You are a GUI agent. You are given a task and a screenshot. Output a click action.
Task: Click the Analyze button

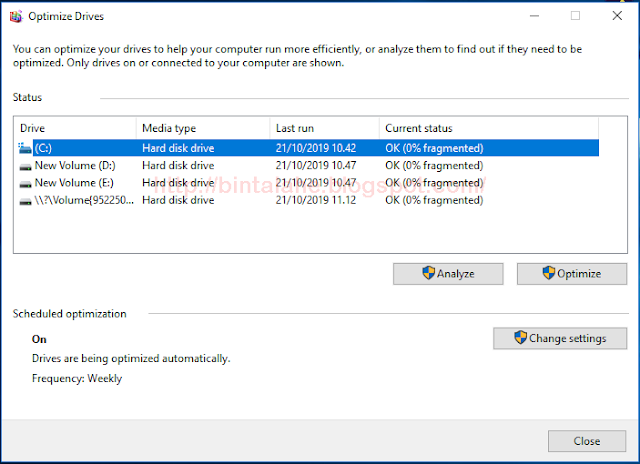(x=448, y=274)
